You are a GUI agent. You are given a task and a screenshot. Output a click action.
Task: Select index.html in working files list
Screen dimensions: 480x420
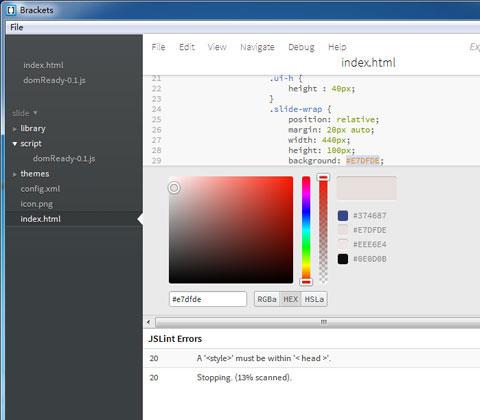pyautogui.click(x=43, y=65)
